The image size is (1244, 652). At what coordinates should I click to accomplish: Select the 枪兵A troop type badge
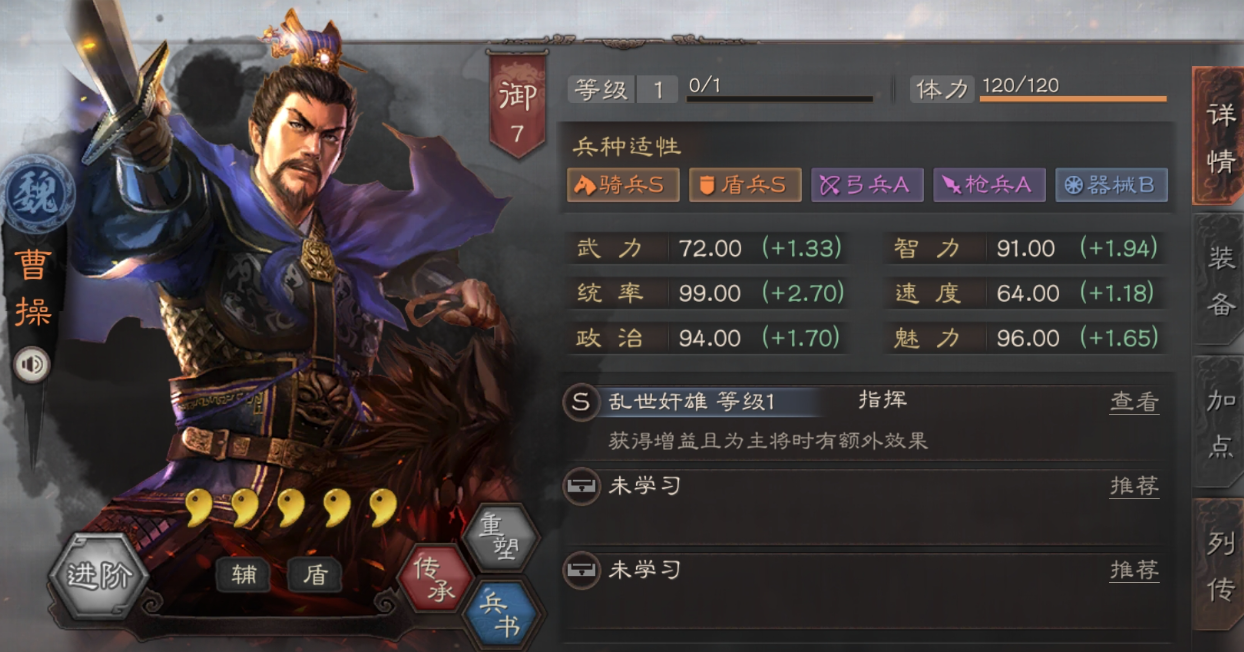(x=989, y=185)
